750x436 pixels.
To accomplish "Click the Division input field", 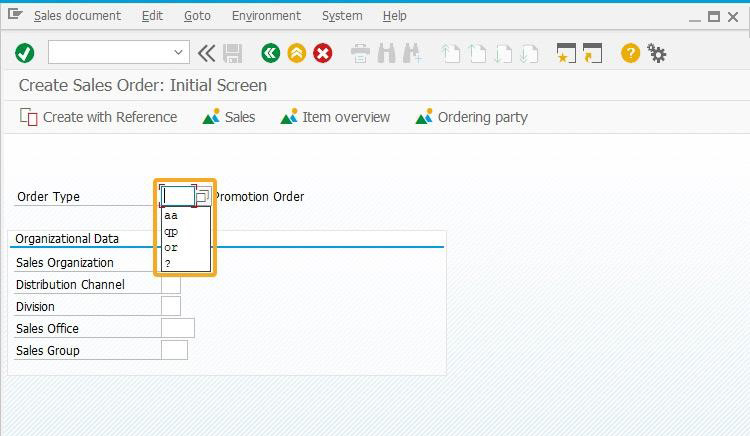I will [171, 306].
